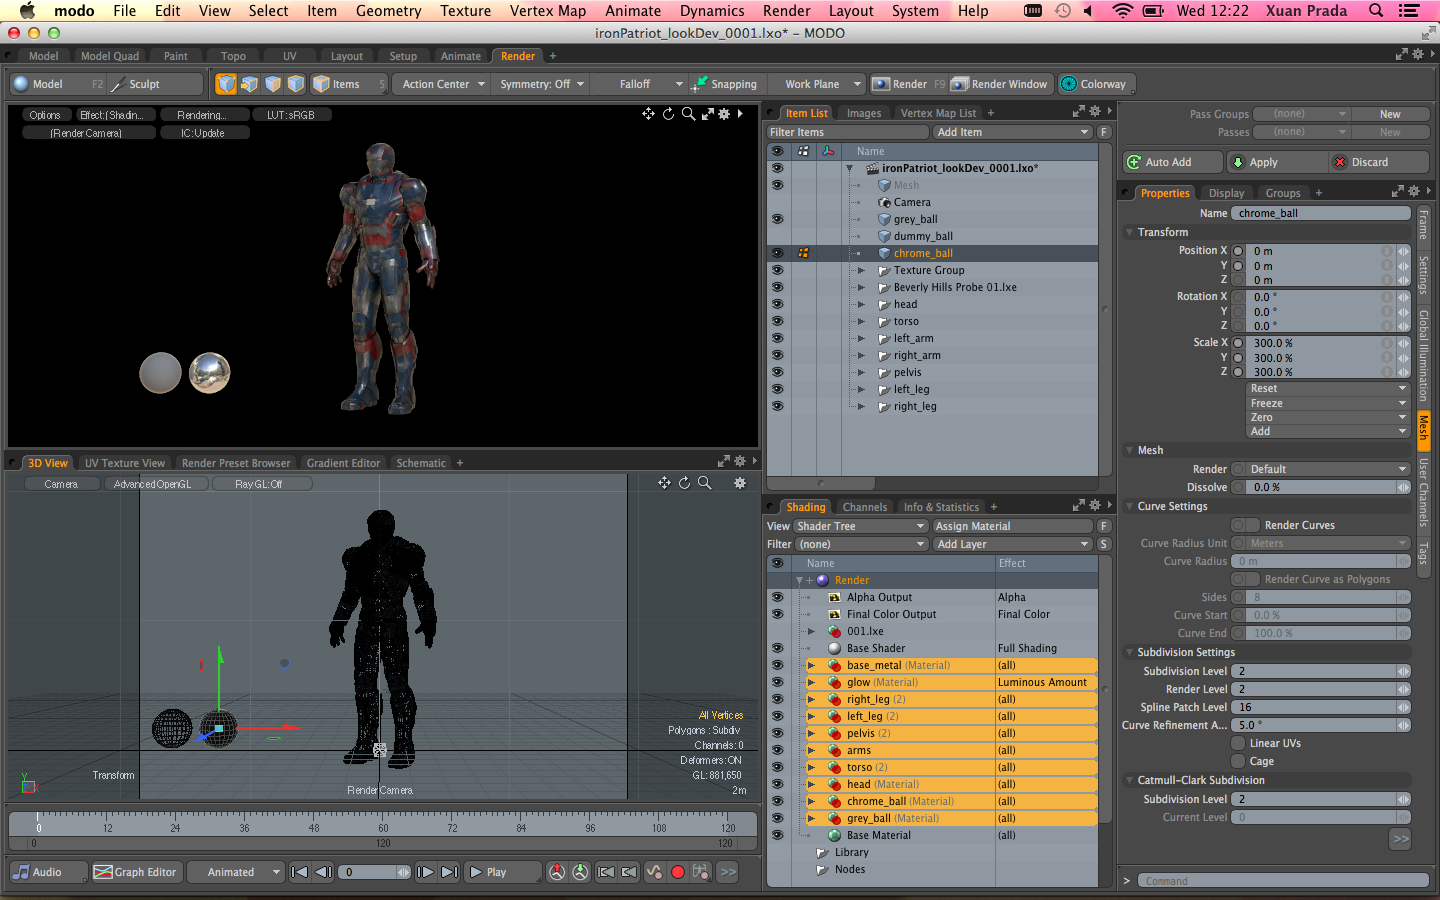
Task: Enable Linear UVs checkbox
Action: 1238,743
